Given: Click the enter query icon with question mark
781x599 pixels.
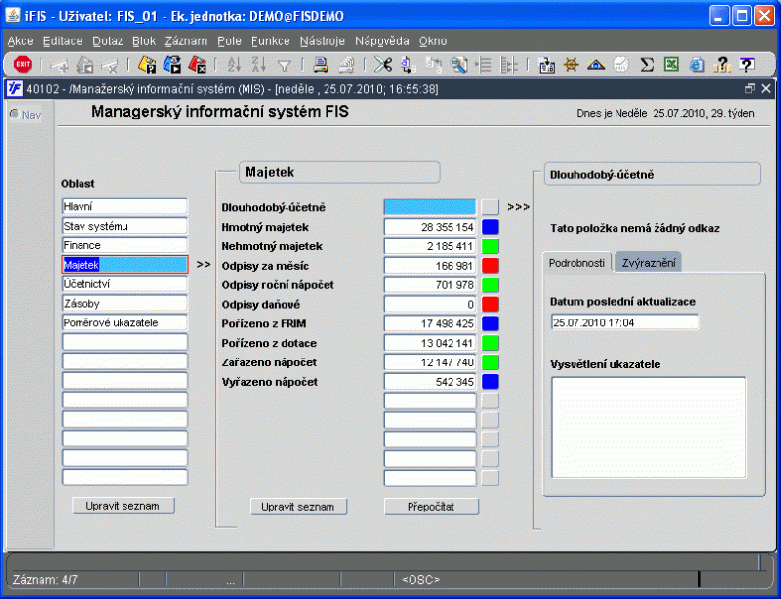Looking at the screenshot, I should click(x=148, y=64).
